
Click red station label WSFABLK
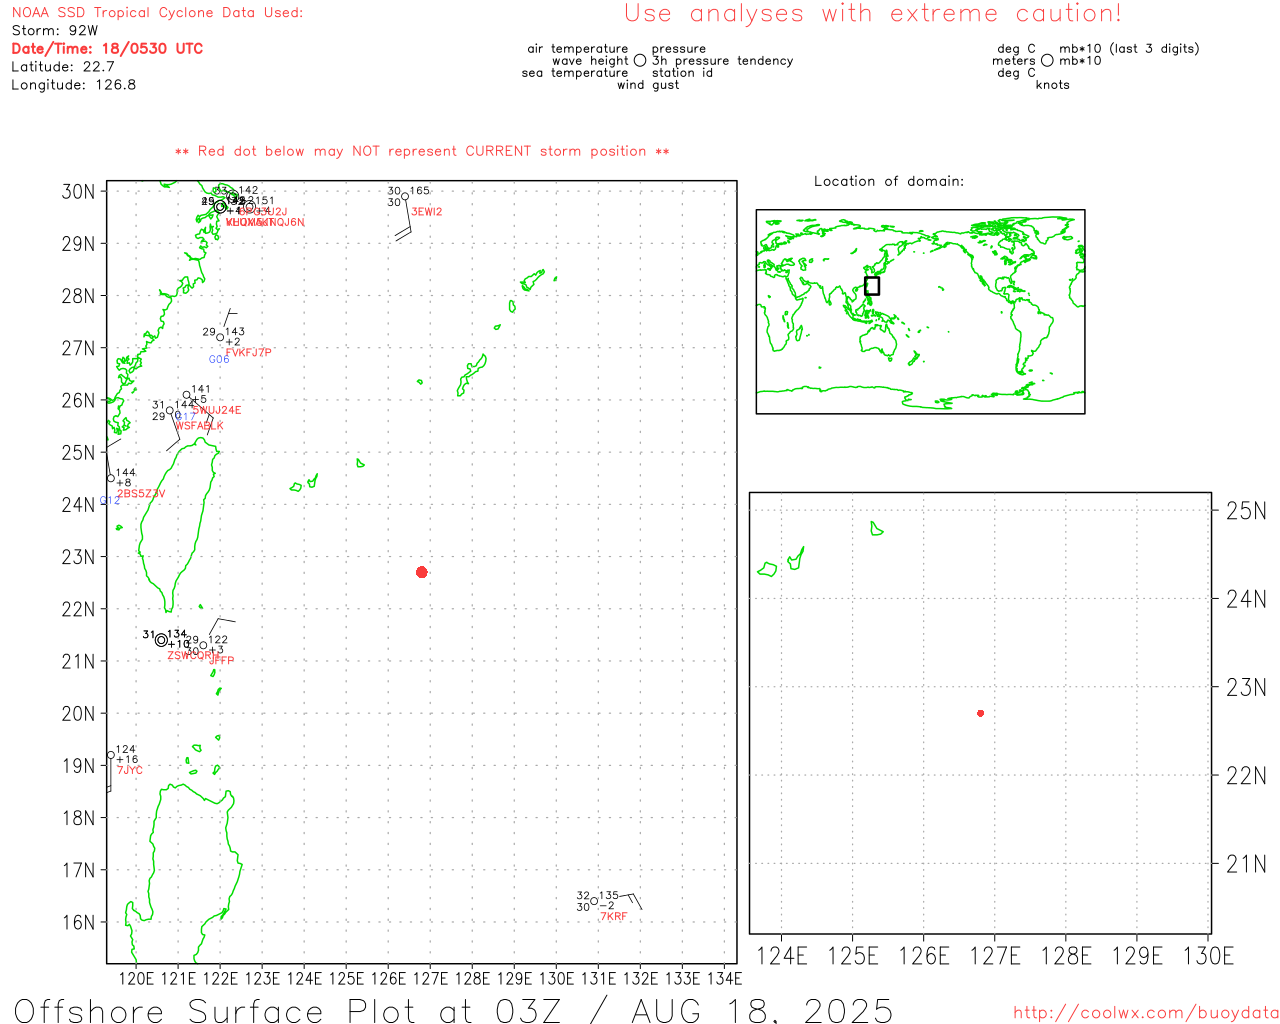pyautogui.click(x=199, y=426)
